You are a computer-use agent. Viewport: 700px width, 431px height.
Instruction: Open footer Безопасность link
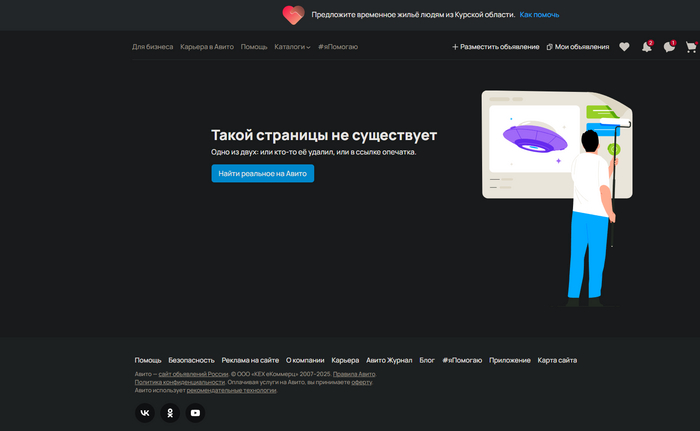click(x=192, y=360)
